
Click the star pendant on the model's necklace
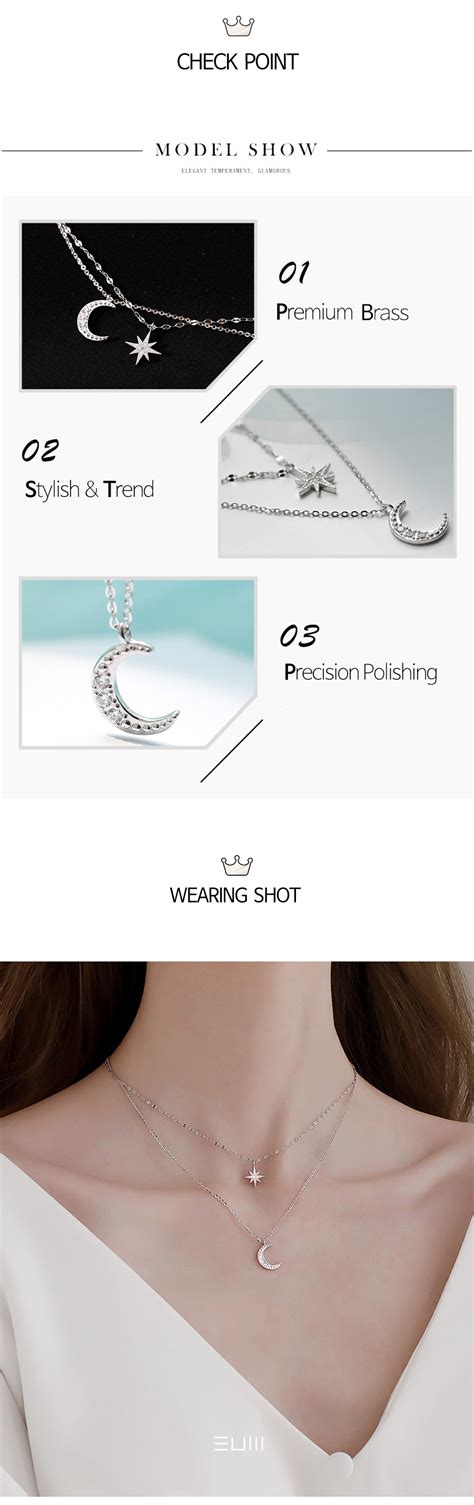point(251,1170)
